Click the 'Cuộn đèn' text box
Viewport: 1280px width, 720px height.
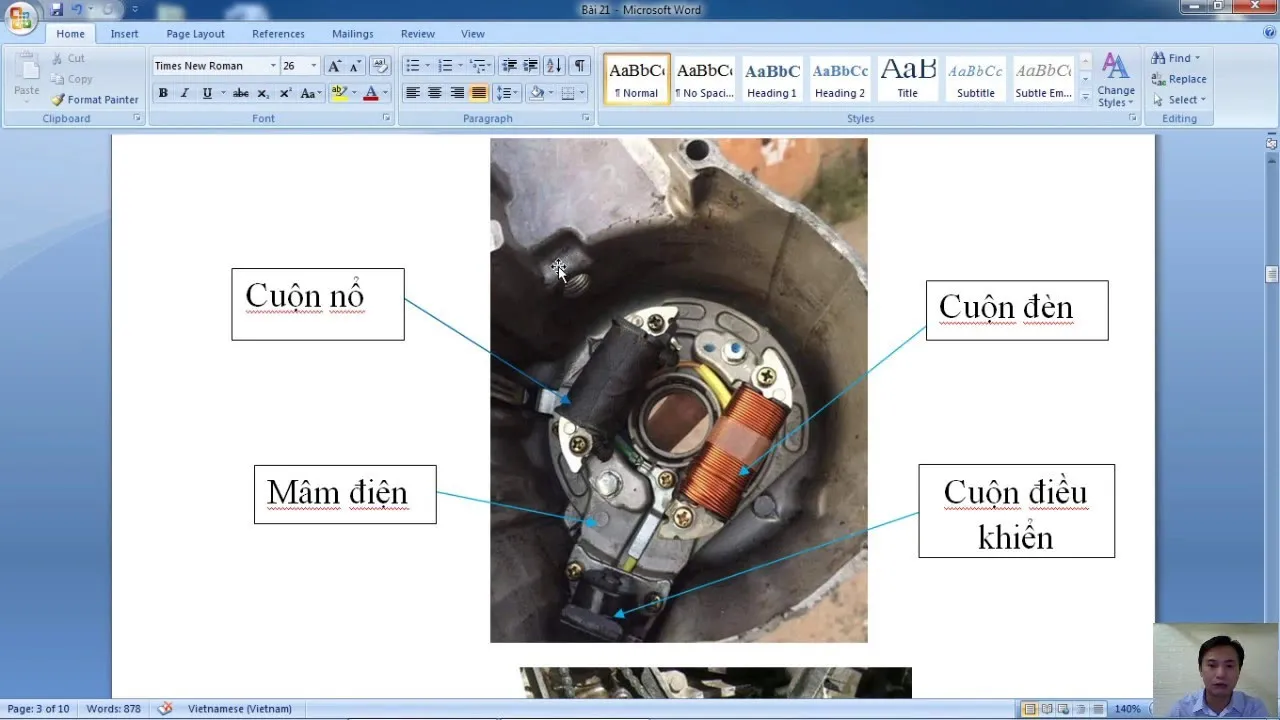coord(1016,310)
